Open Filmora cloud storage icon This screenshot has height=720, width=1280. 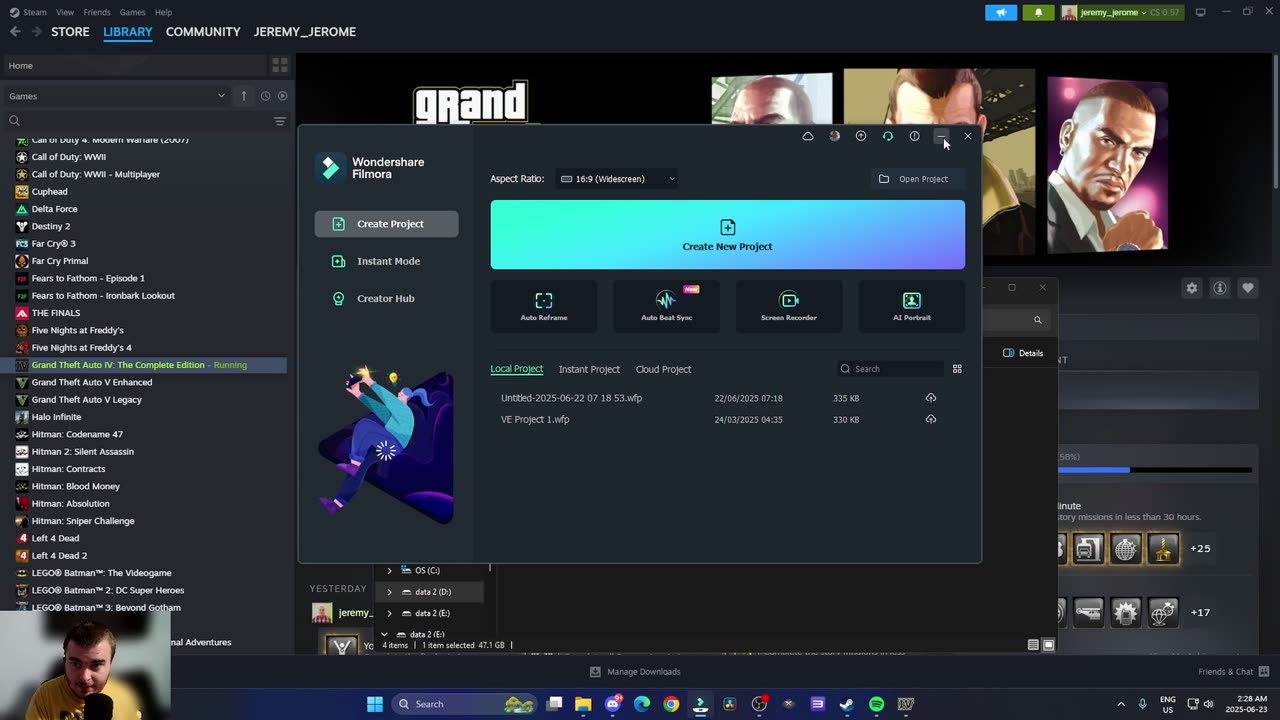808,136
